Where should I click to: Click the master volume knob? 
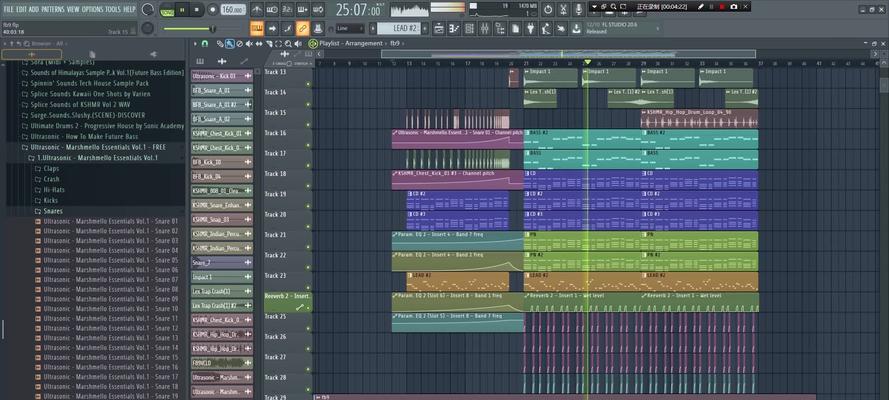[x=147, y=10]
